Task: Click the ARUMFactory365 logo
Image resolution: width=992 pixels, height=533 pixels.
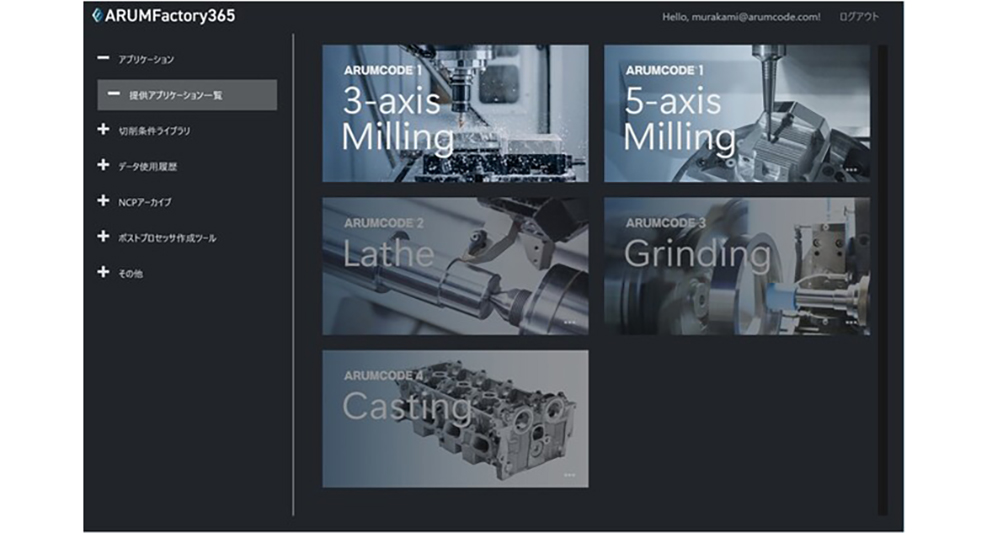Action: 164,16
